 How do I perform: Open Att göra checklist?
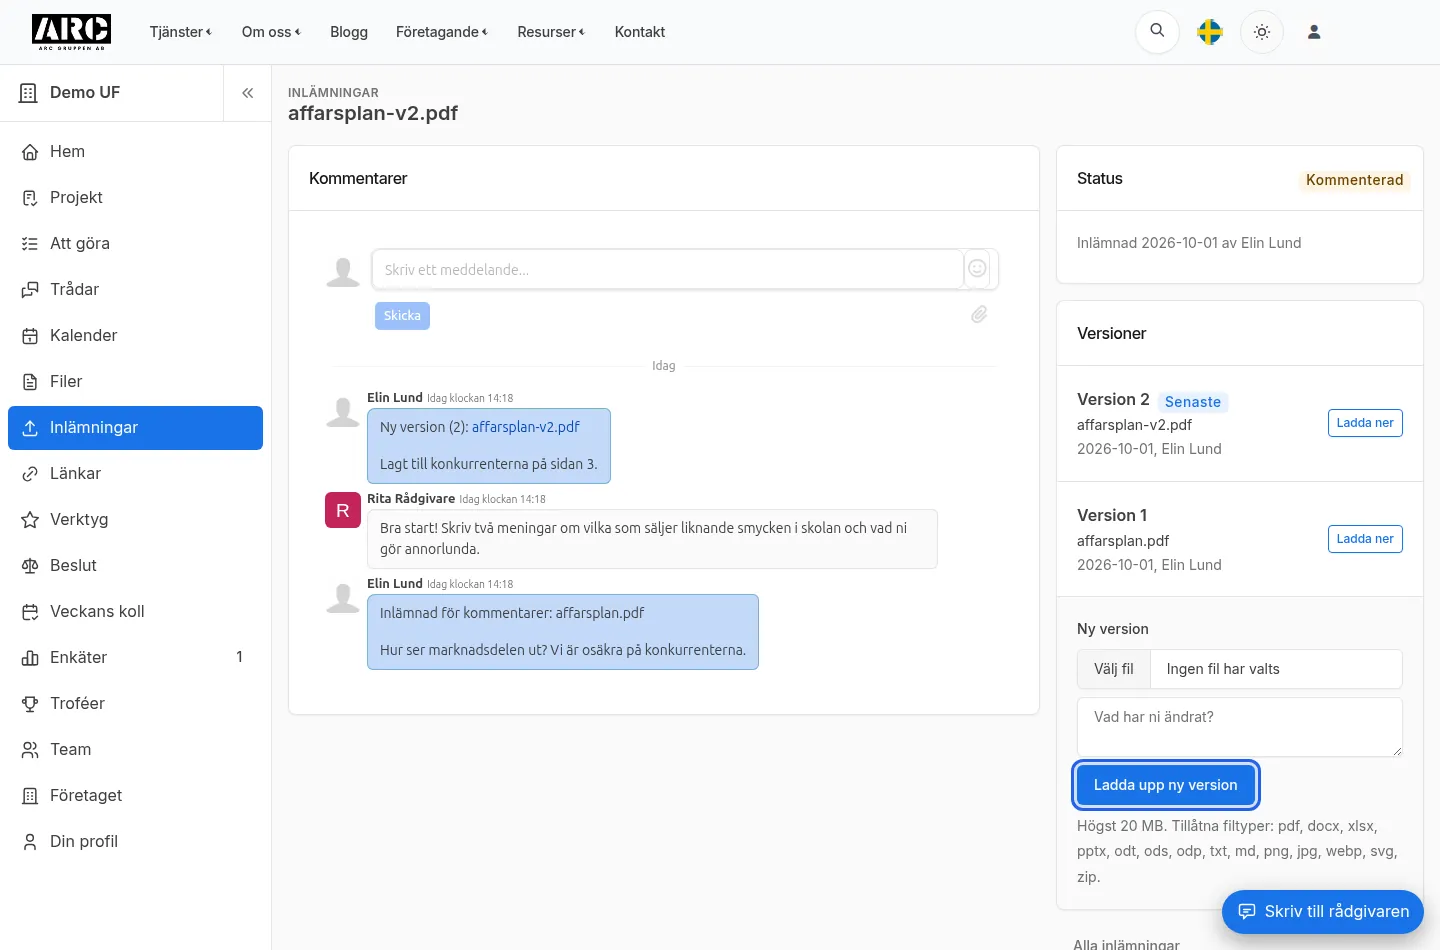pos(135,244)
